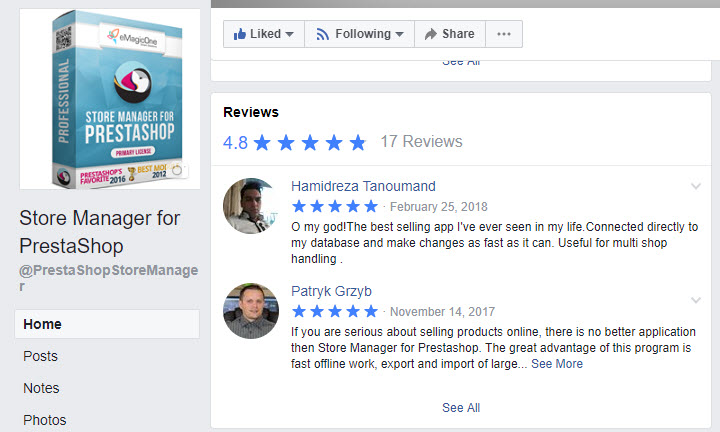The height and width of the screenshot is (432, 720).
Task: Click See More on Patryk Grzyb's review
Action: point(557,364)
